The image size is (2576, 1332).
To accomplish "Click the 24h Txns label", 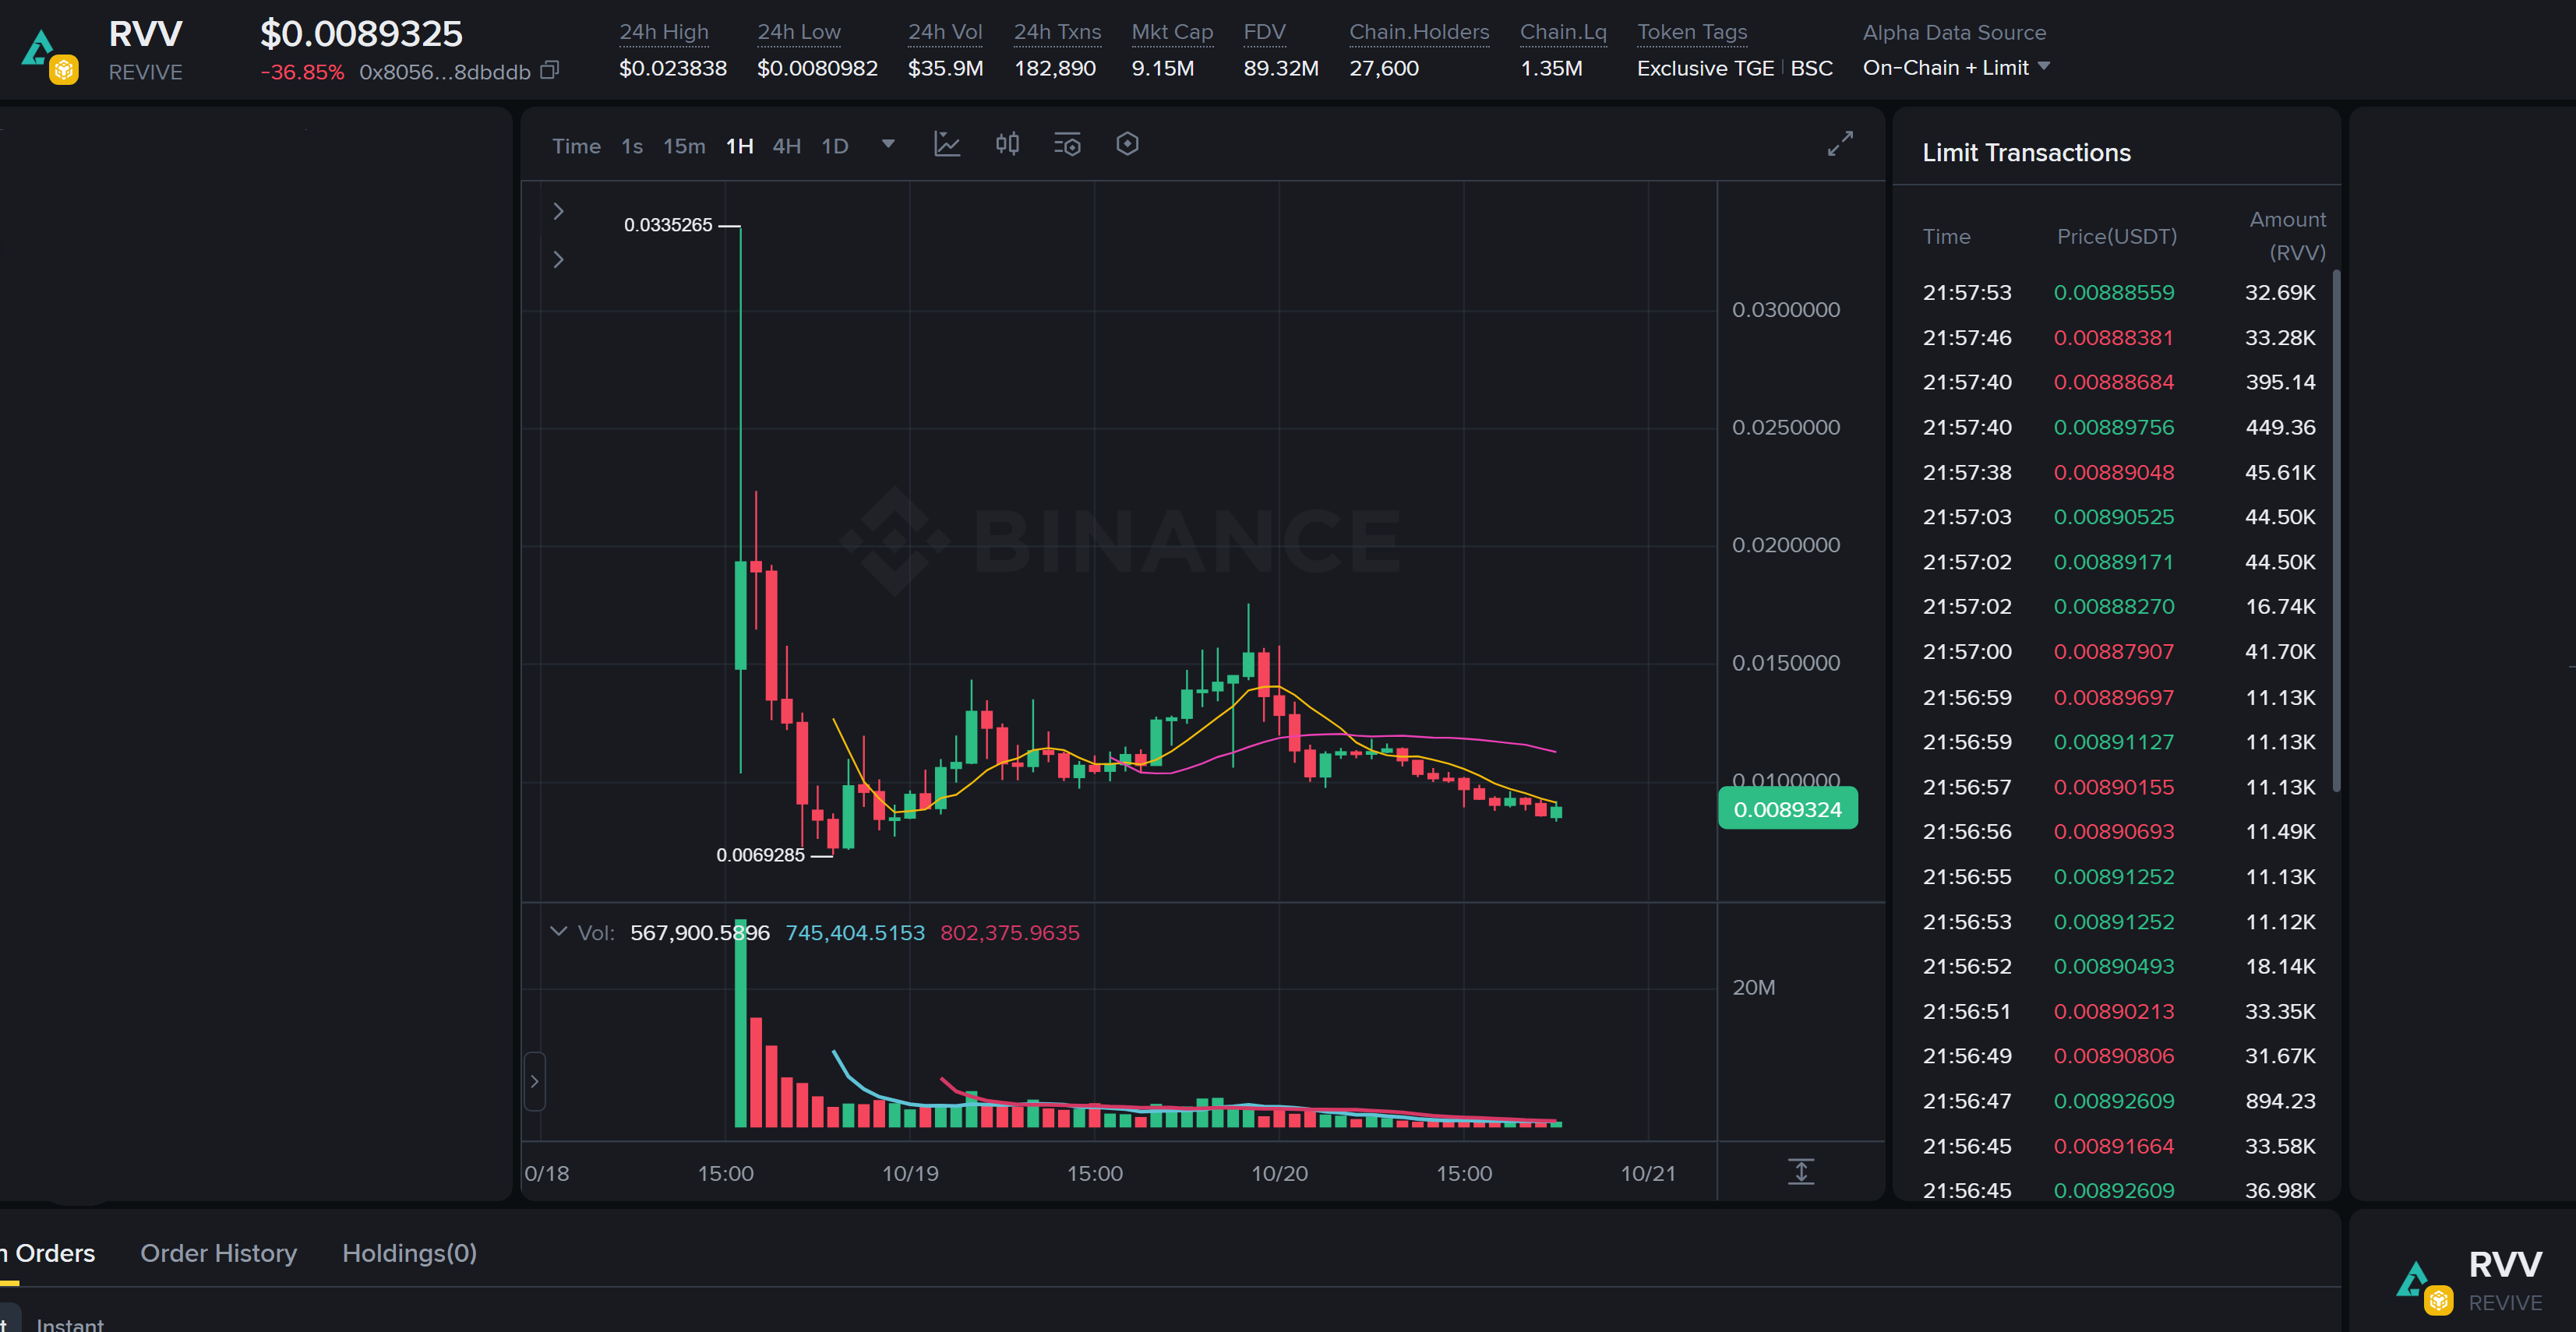I will (x=1057, y=32).
